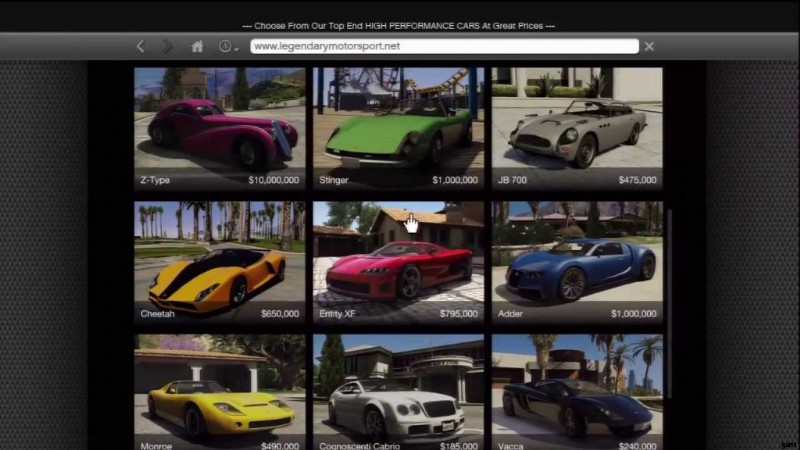This screenshot has width=800, height=450.
Task: Click the $10,000,000 price text
Action: (x=273, y=180)
